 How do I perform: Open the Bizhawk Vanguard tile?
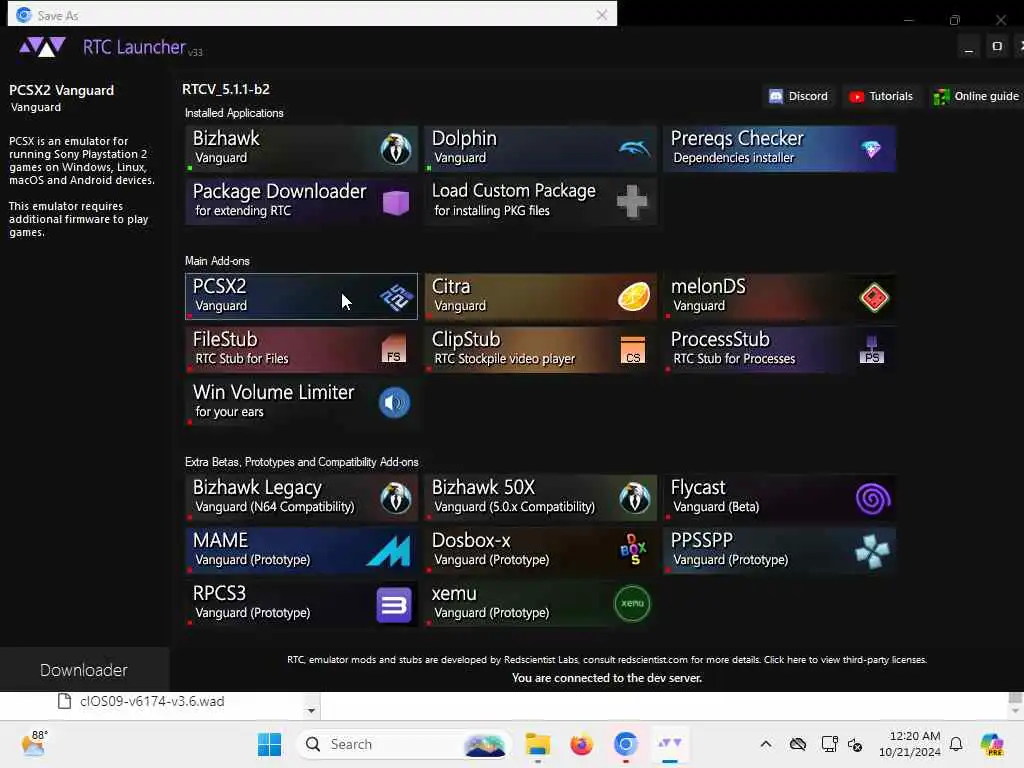[301, 149]
